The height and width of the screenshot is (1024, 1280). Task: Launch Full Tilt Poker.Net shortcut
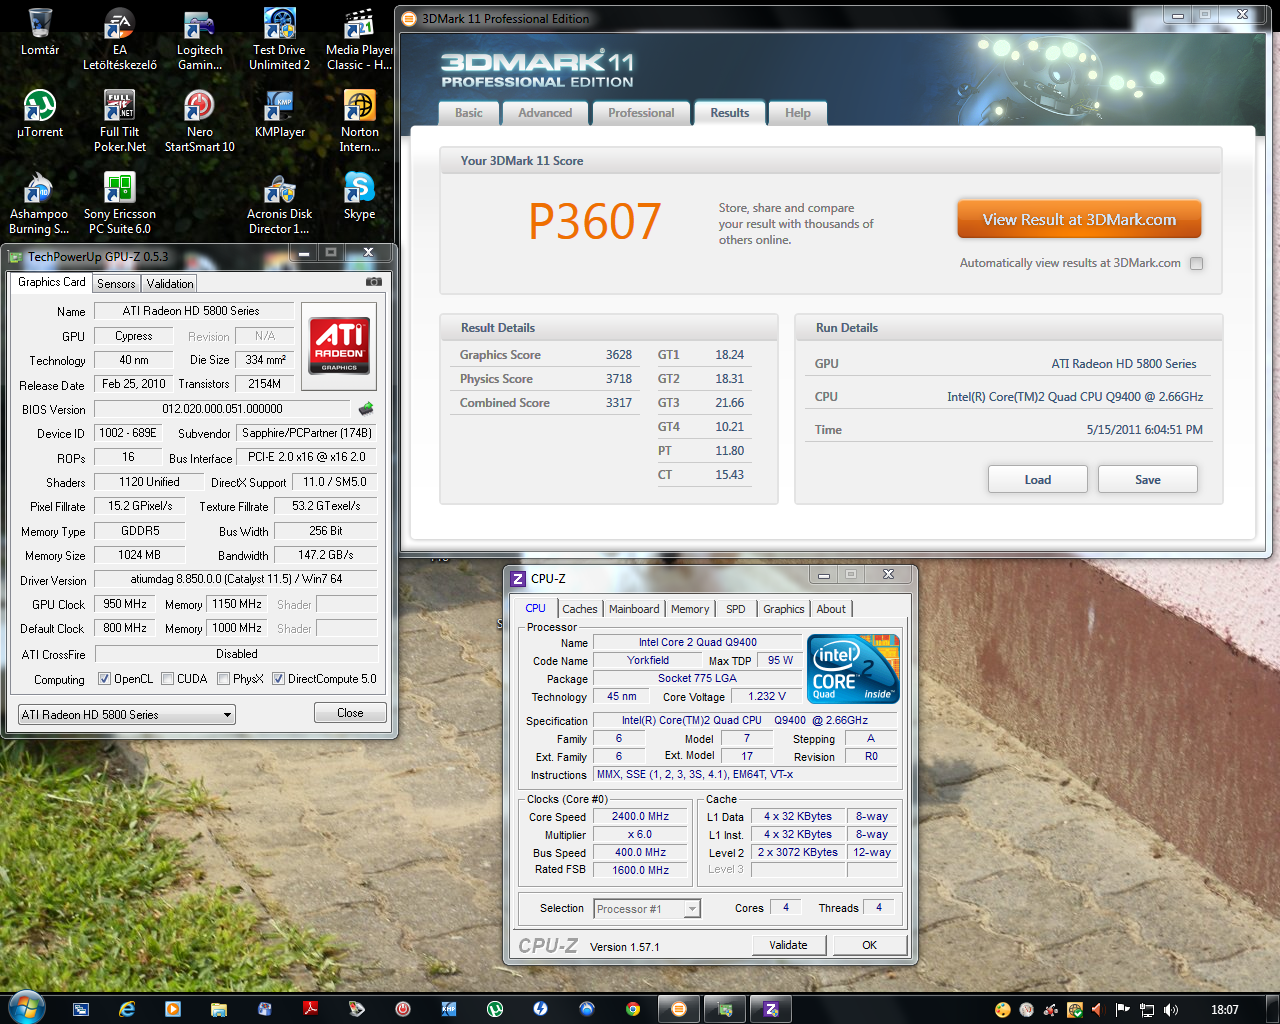(120, 121)
